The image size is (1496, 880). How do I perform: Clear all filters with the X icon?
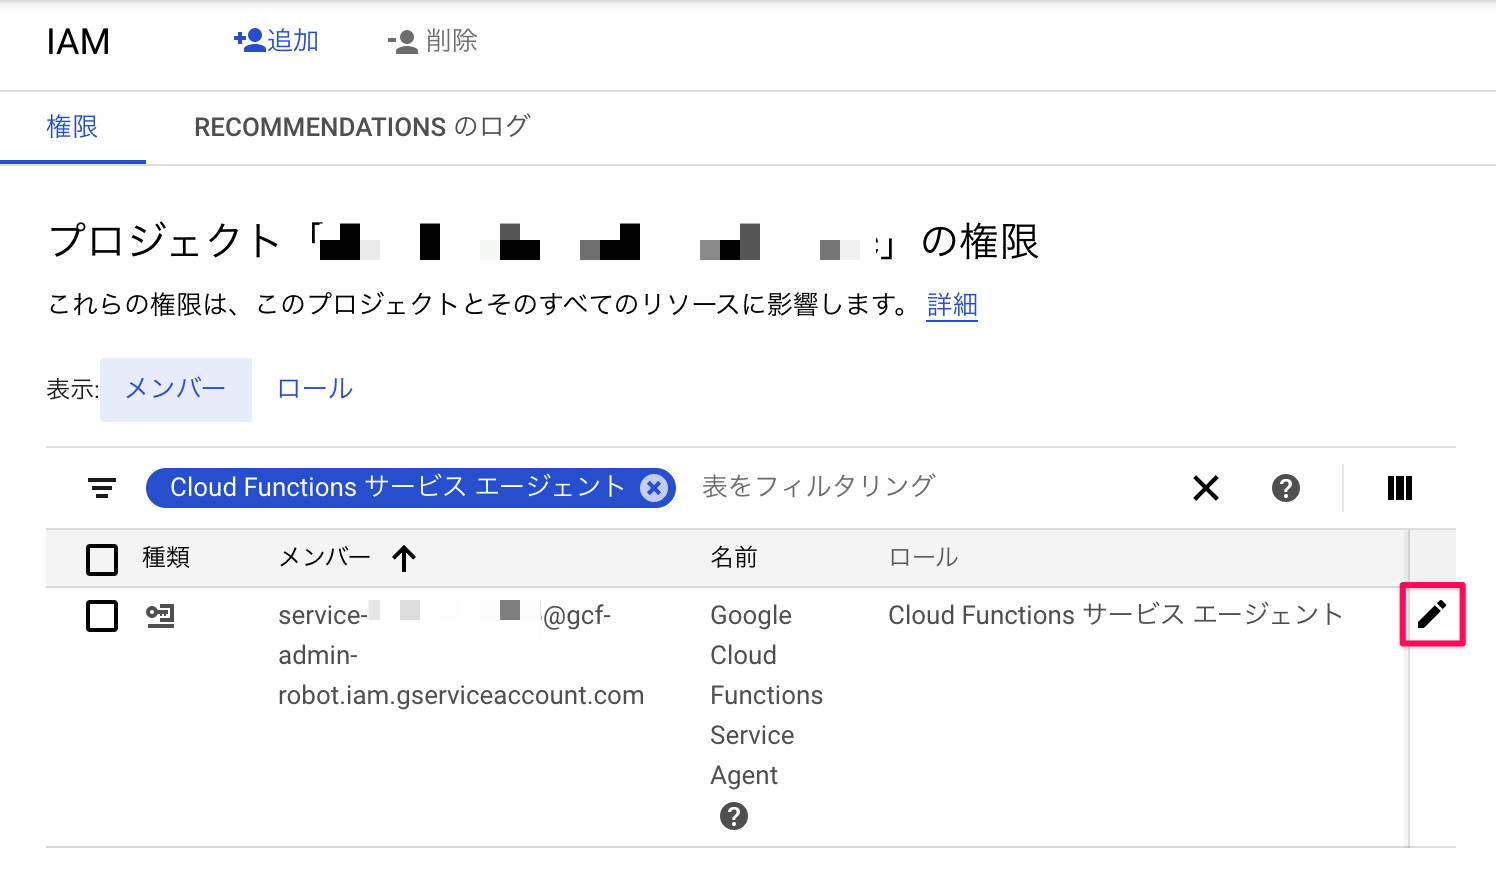(x=1206, y=488)
